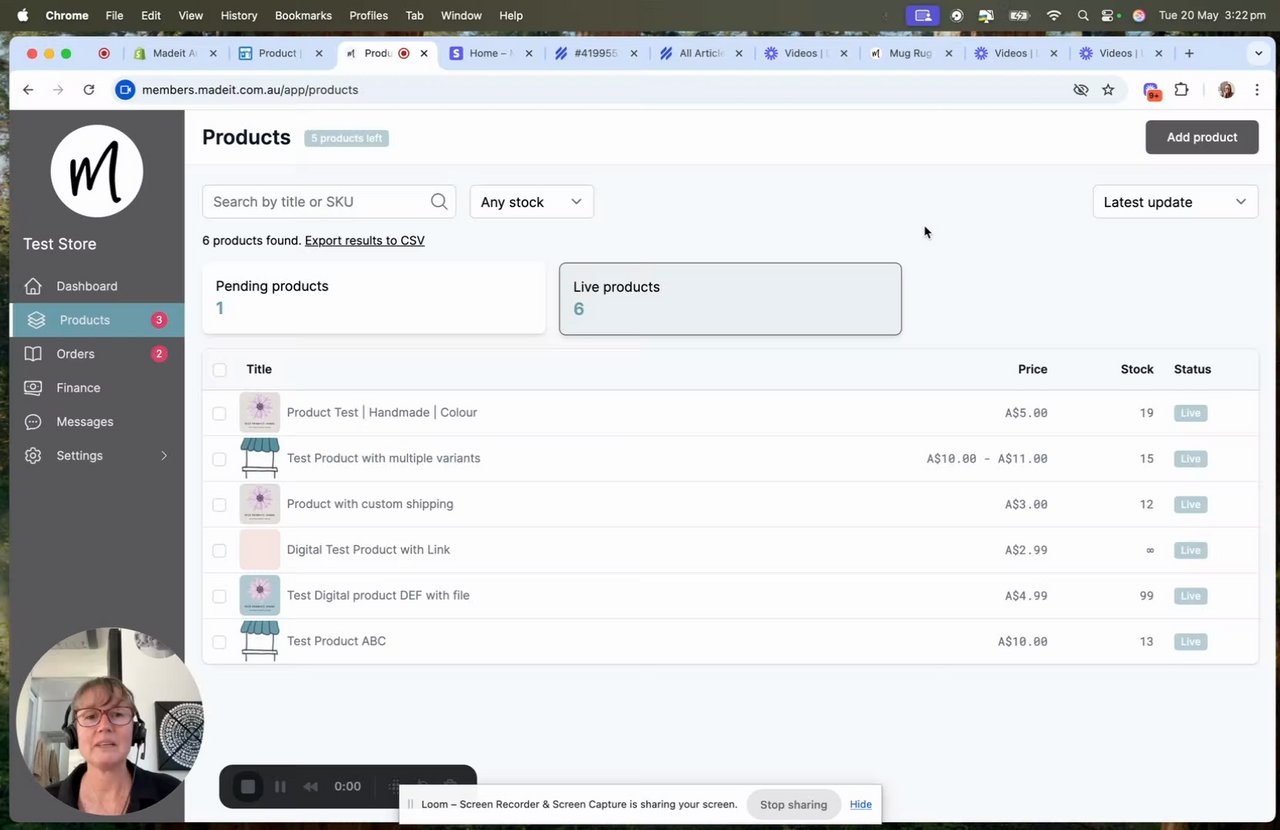Switch to the All Articles tab

[x=703, y=53]
